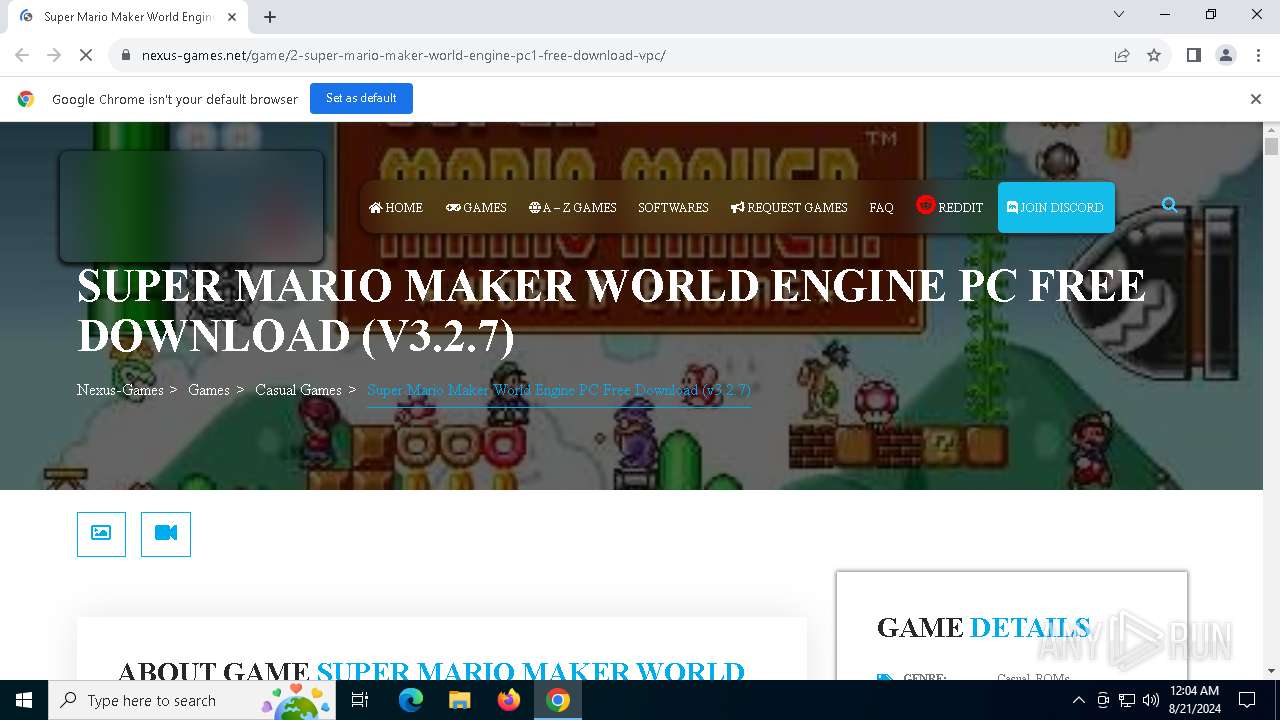
Task: Click Set as default button
Action: pyautogui.click(x=361, y=98)
